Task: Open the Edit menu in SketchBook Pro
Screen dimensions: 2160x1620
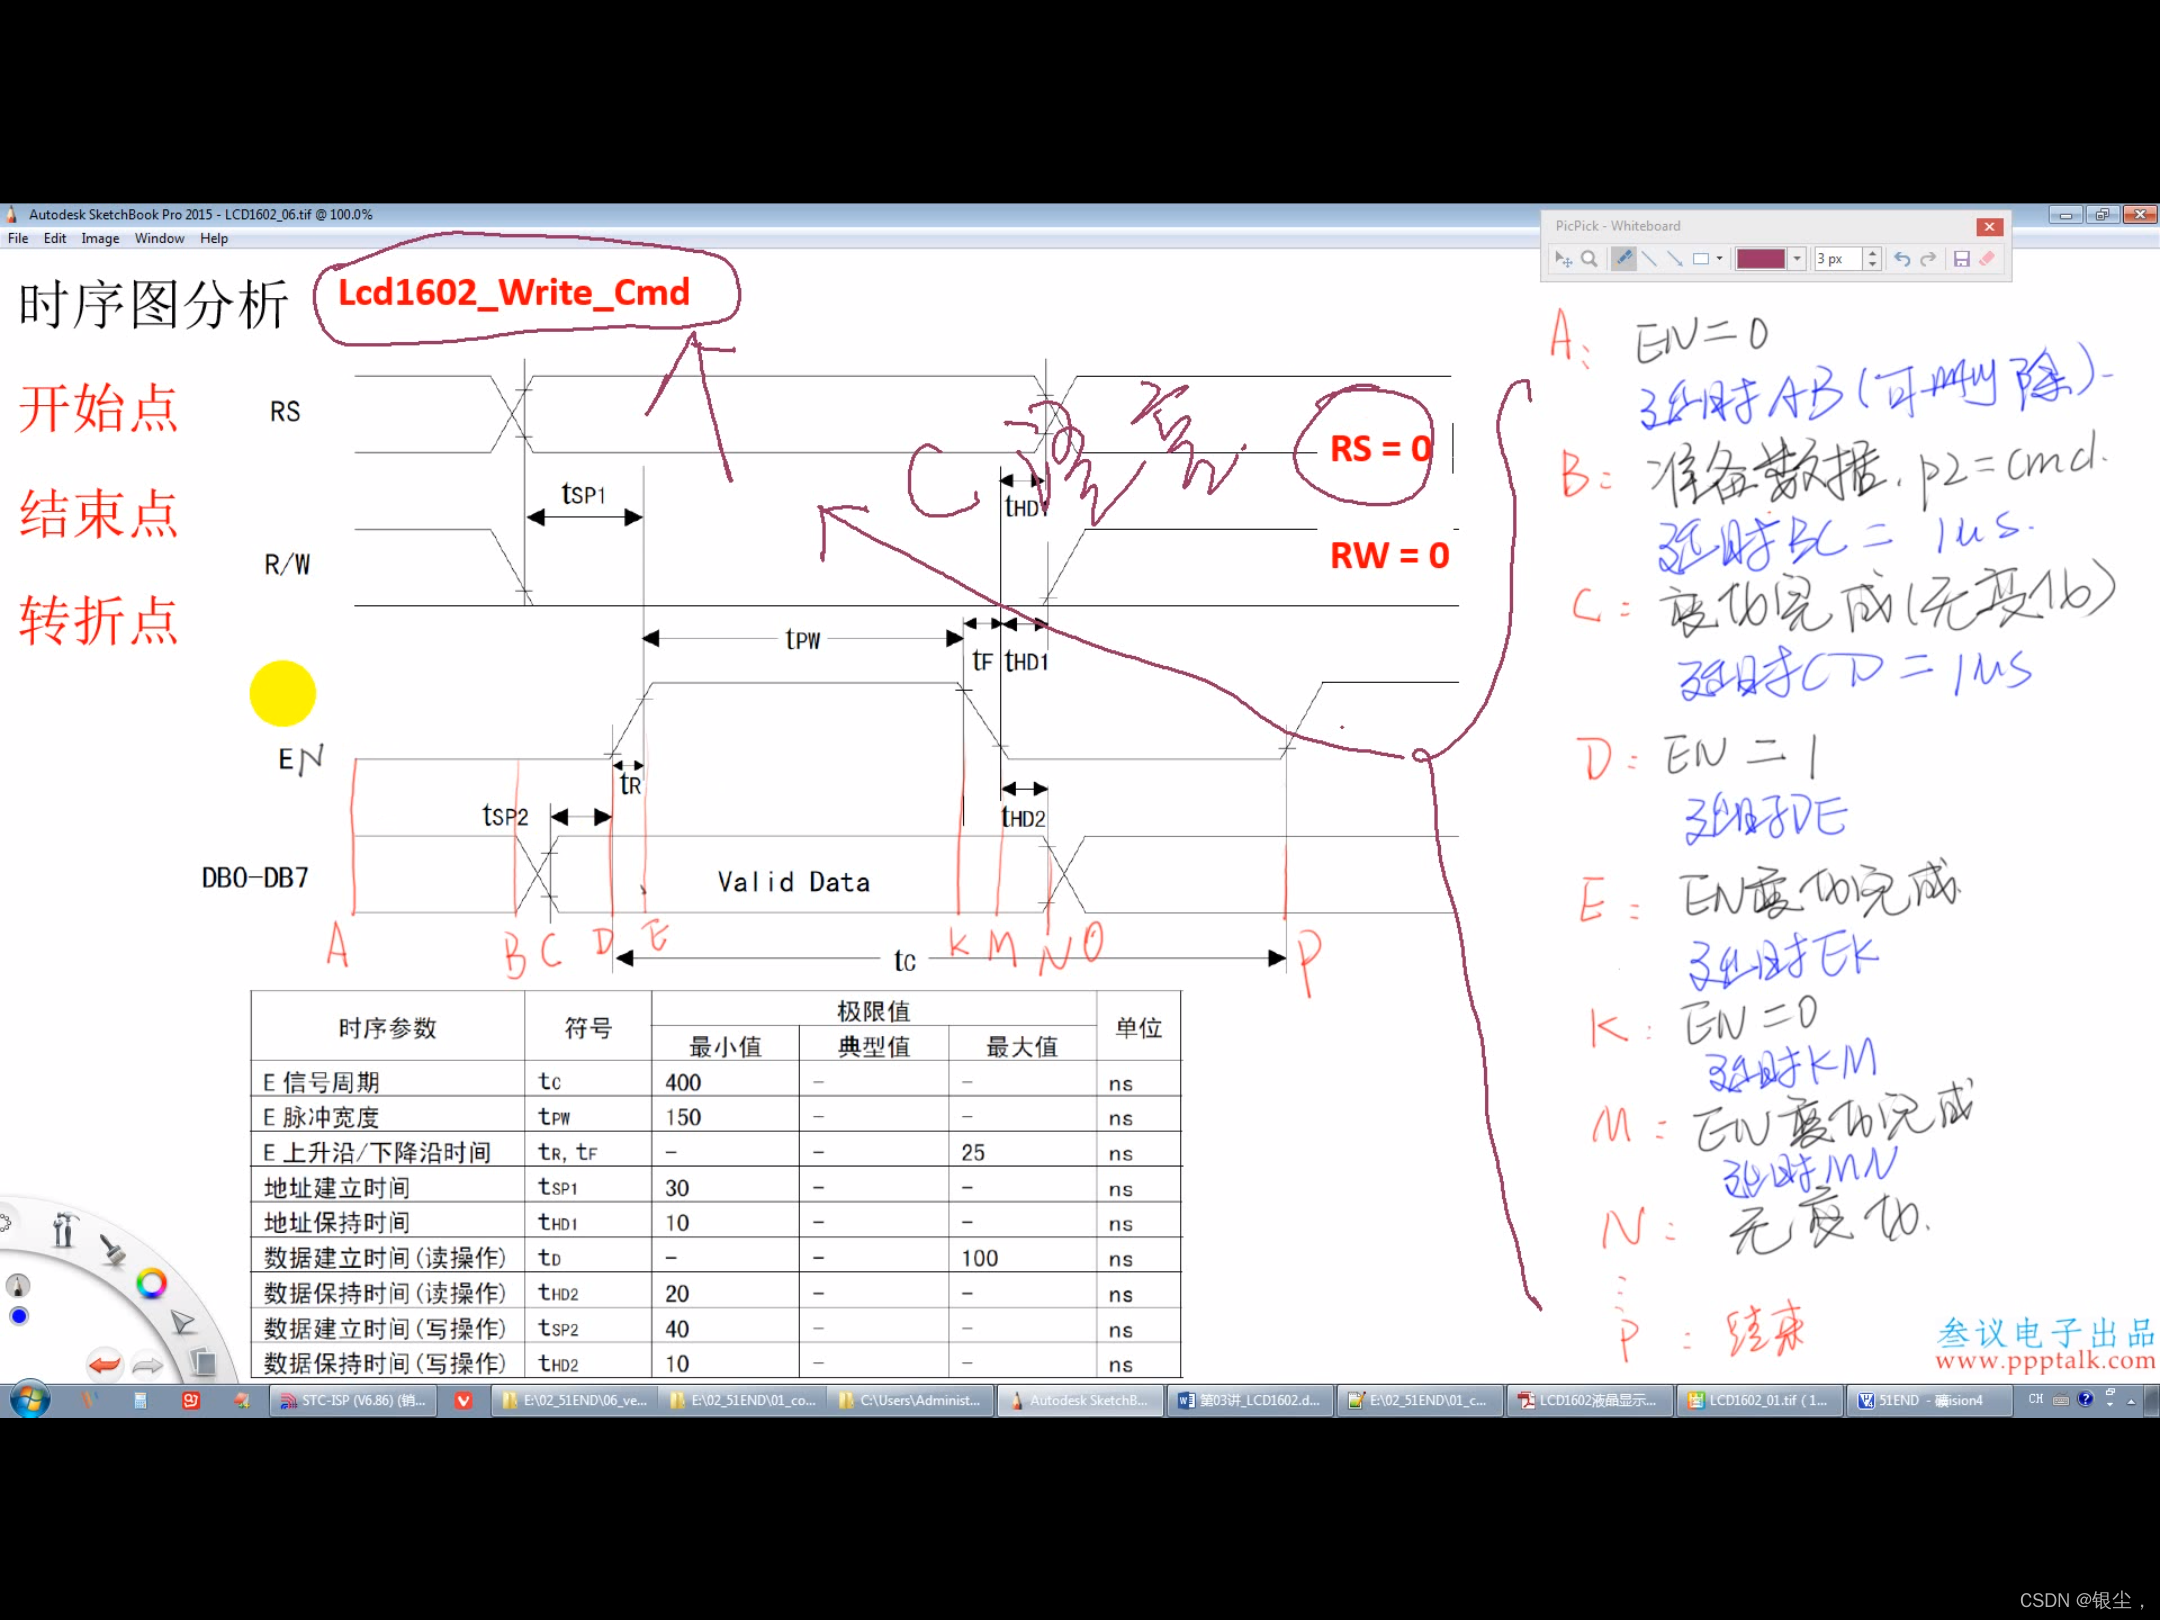Action: [55, 239]
